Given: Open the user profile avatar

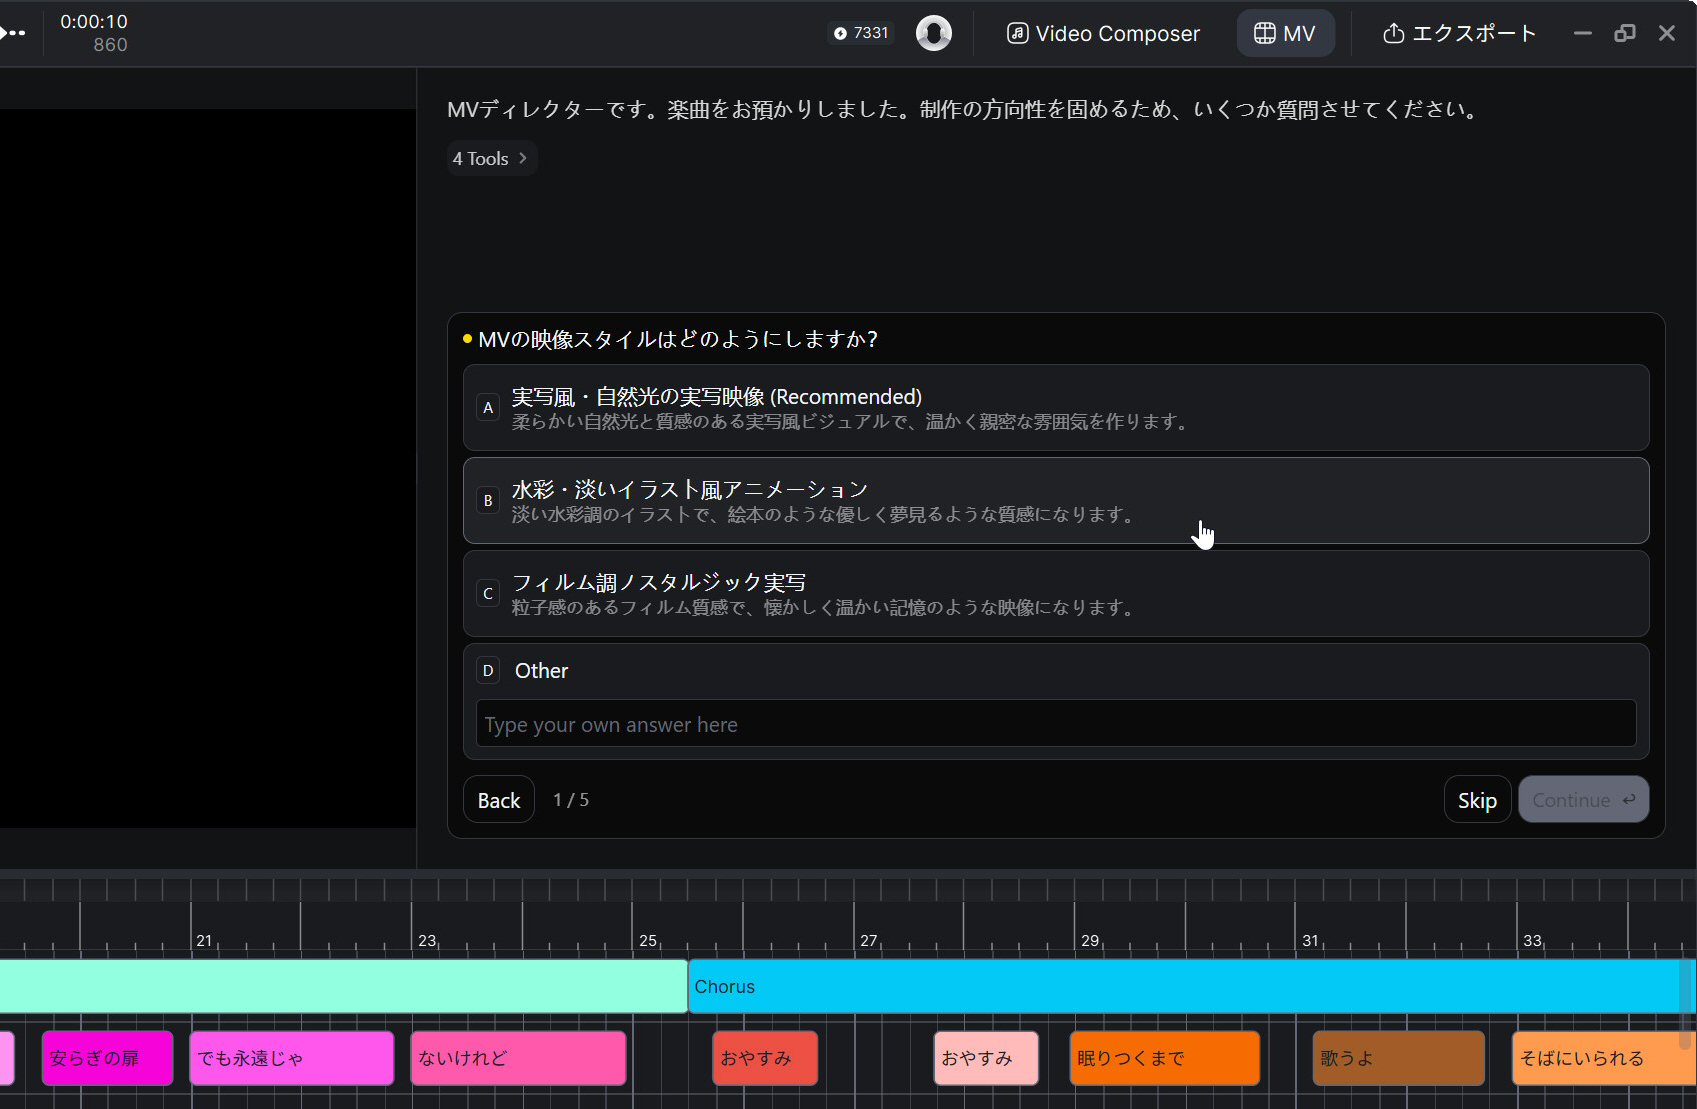Looking at the screenshot, I should [x=934, y=33].
